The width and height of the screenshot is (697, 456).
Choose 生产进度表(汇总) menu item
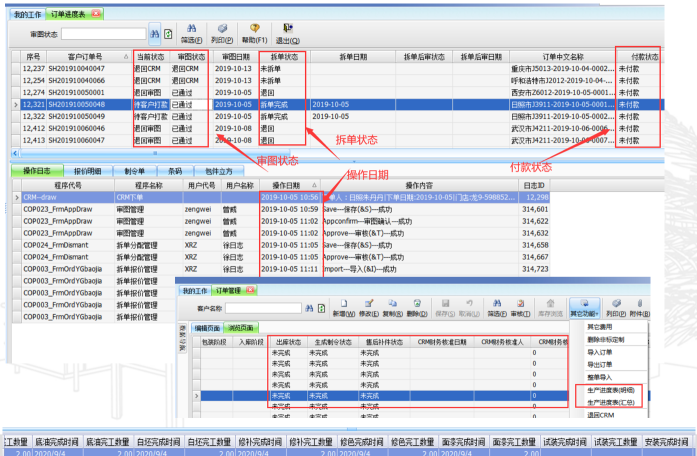(611, 403)
